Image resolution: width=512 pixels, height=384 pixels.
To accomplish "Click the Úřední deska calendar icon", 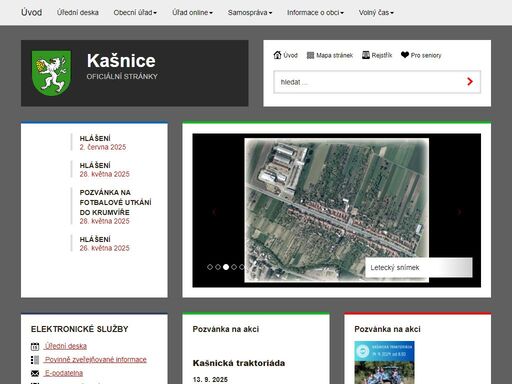I will pos(35,346).
